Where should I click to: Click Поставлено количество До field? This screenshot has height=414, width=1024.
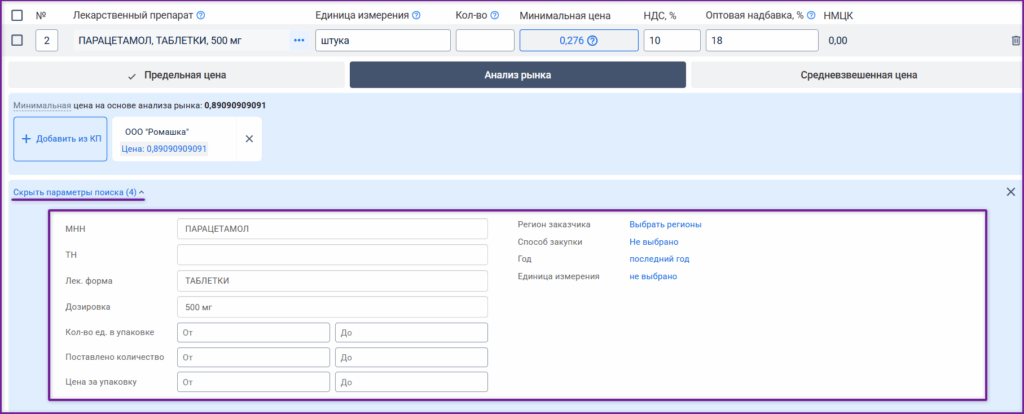pyautogui.click(x=411, y=357)
